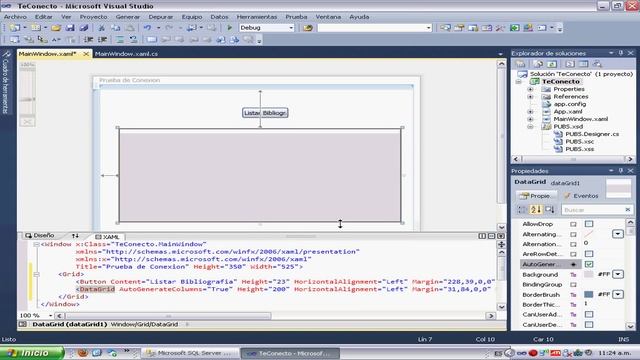
Task: Click Show All Files icon in solution explorer
Action: pos(538,64)
